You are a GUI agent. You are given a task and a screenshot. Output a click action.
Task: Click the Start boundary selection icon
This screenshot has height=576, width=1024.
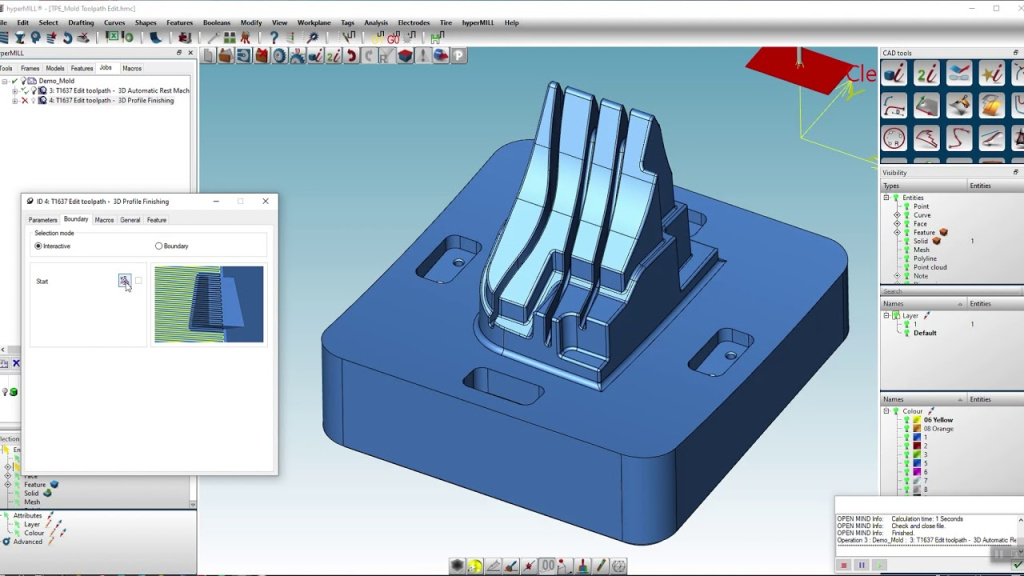coord(124,281)
